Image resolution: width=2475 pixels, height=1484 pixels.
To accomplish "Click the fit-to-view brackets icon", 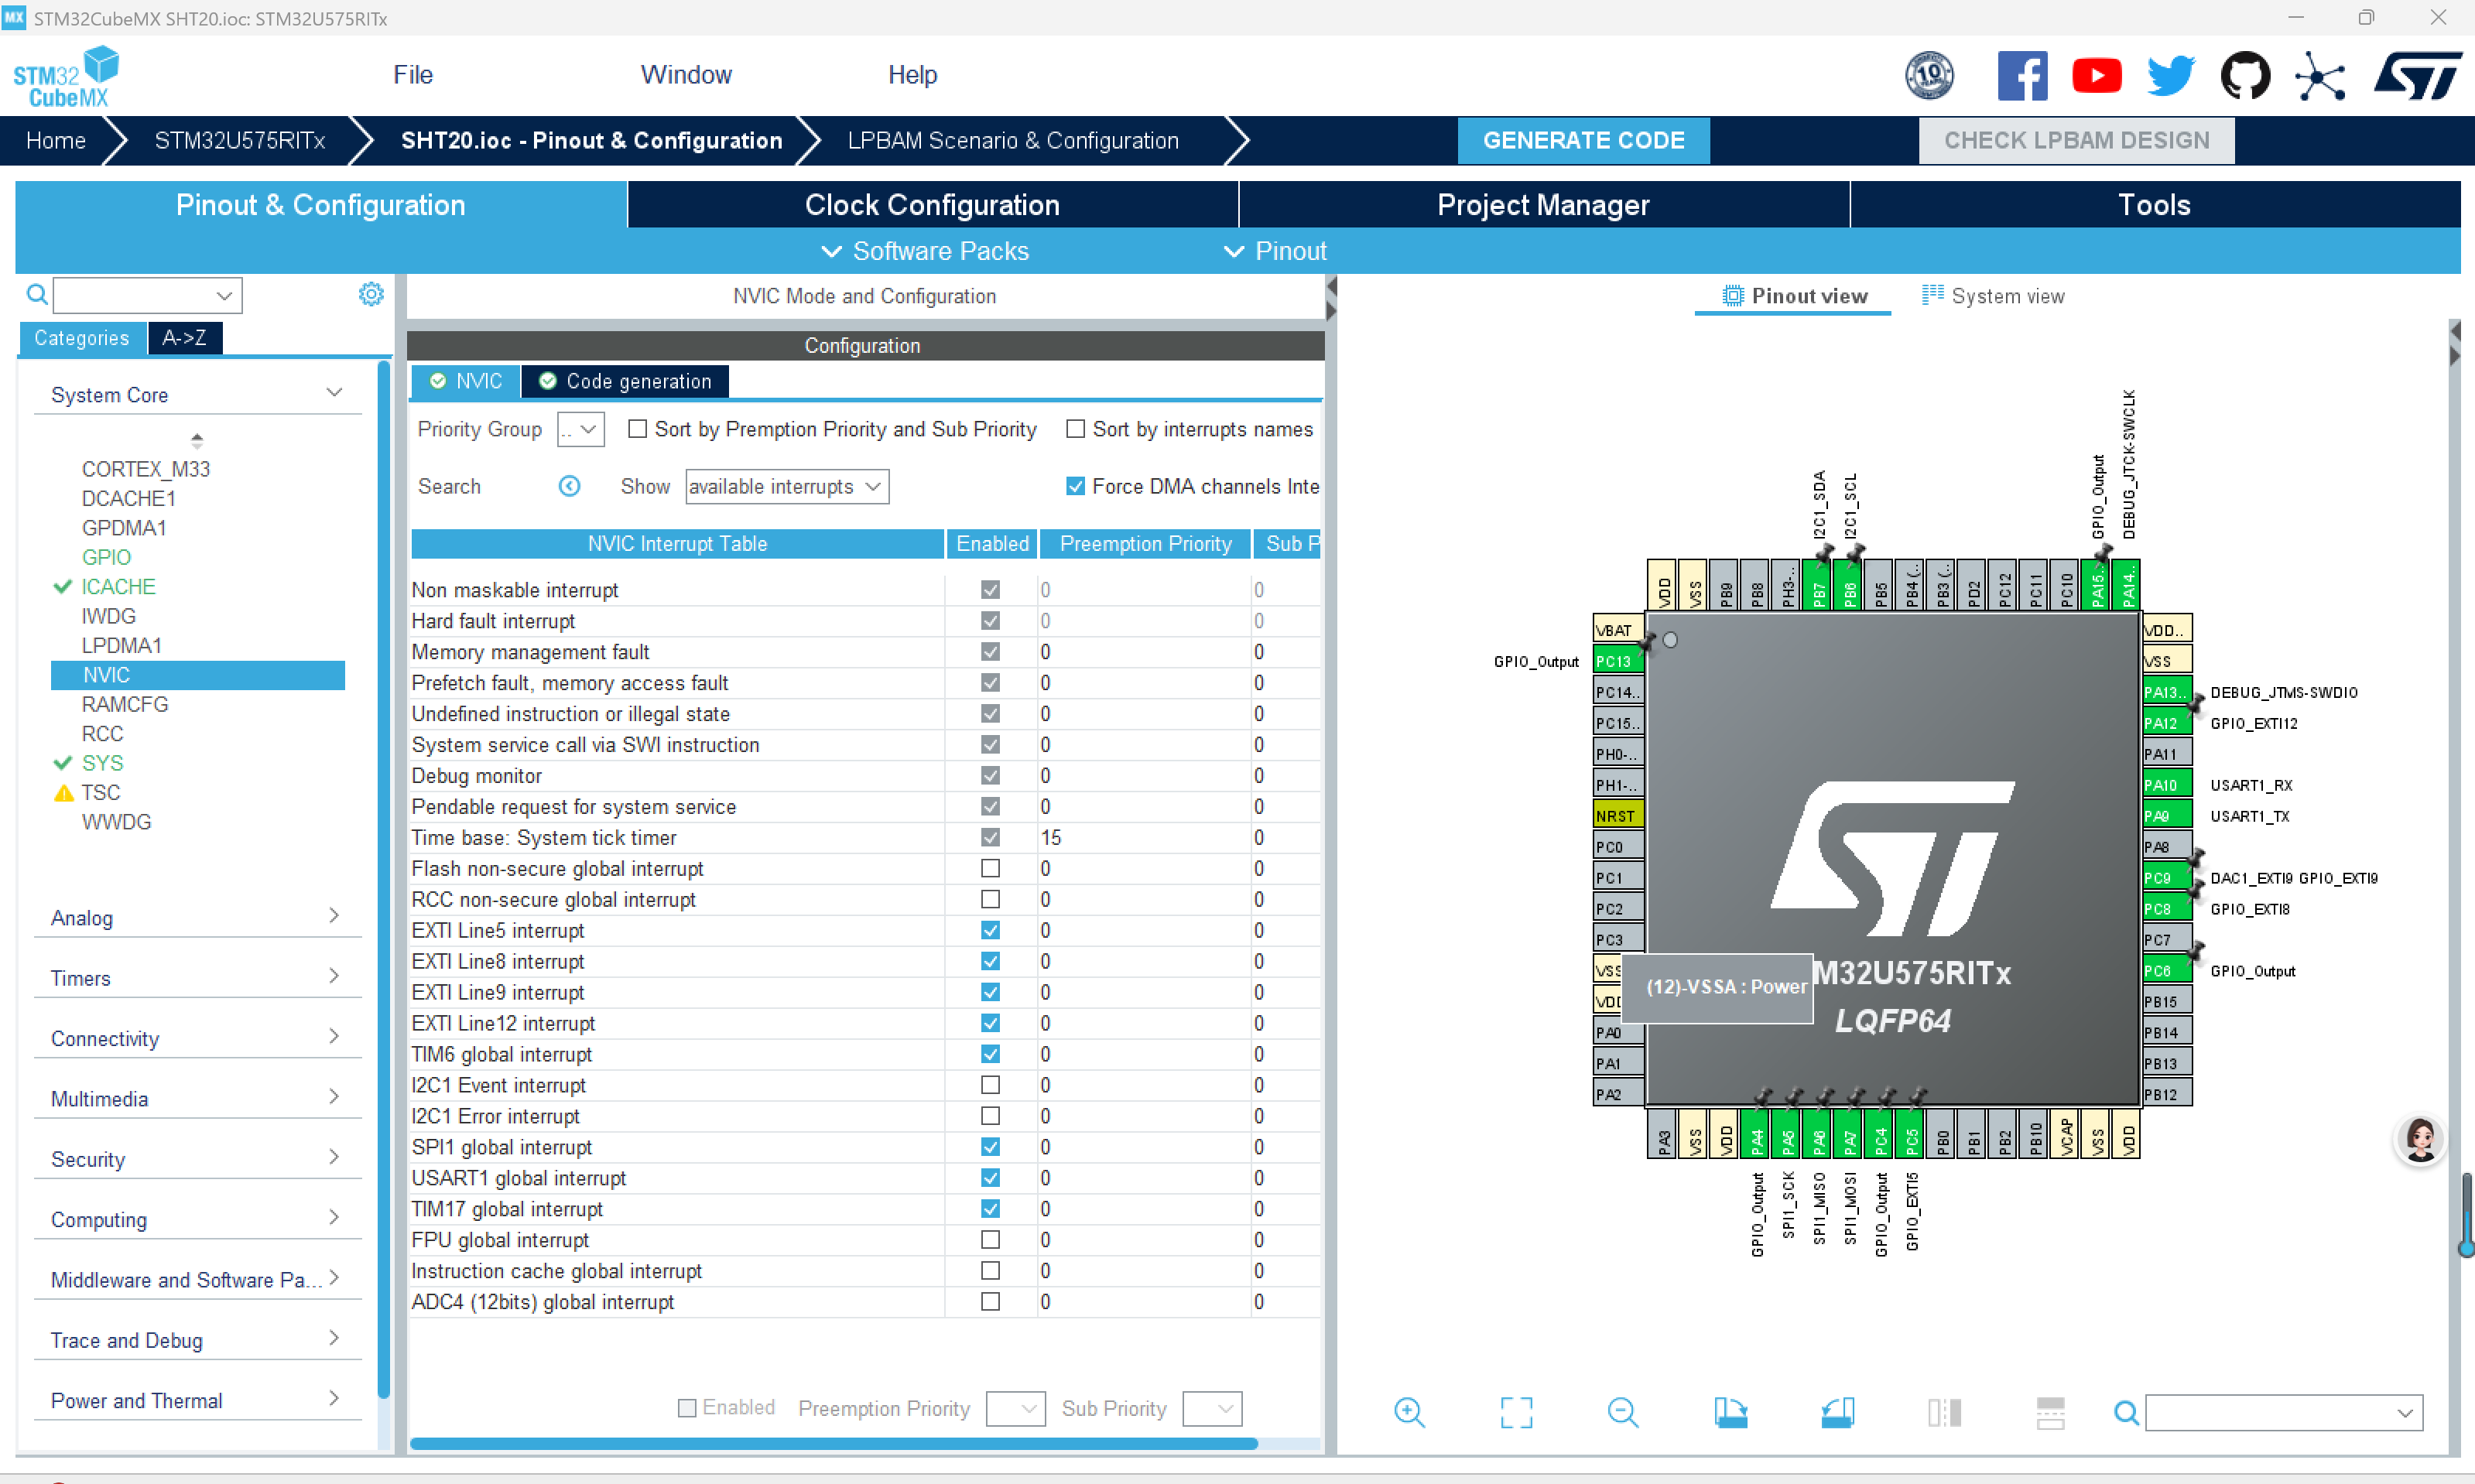I will 1516,1412.
